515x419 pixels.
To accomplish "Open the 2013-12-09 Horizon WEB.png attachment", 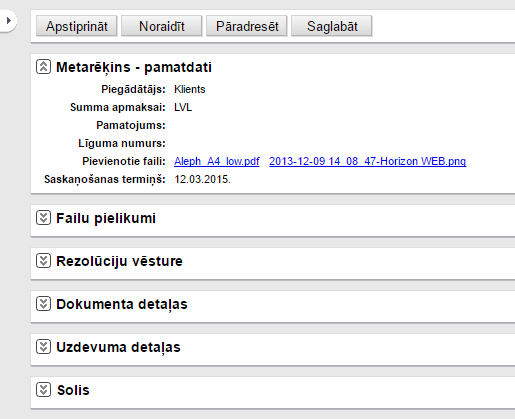I will click(x=368, y=161).
